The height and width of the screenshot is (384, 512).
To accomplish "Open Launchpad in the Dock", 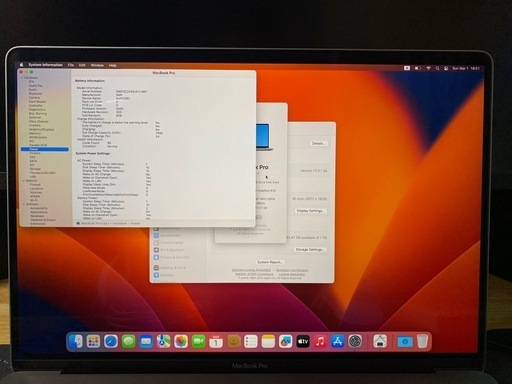I will tap(93, 341).
